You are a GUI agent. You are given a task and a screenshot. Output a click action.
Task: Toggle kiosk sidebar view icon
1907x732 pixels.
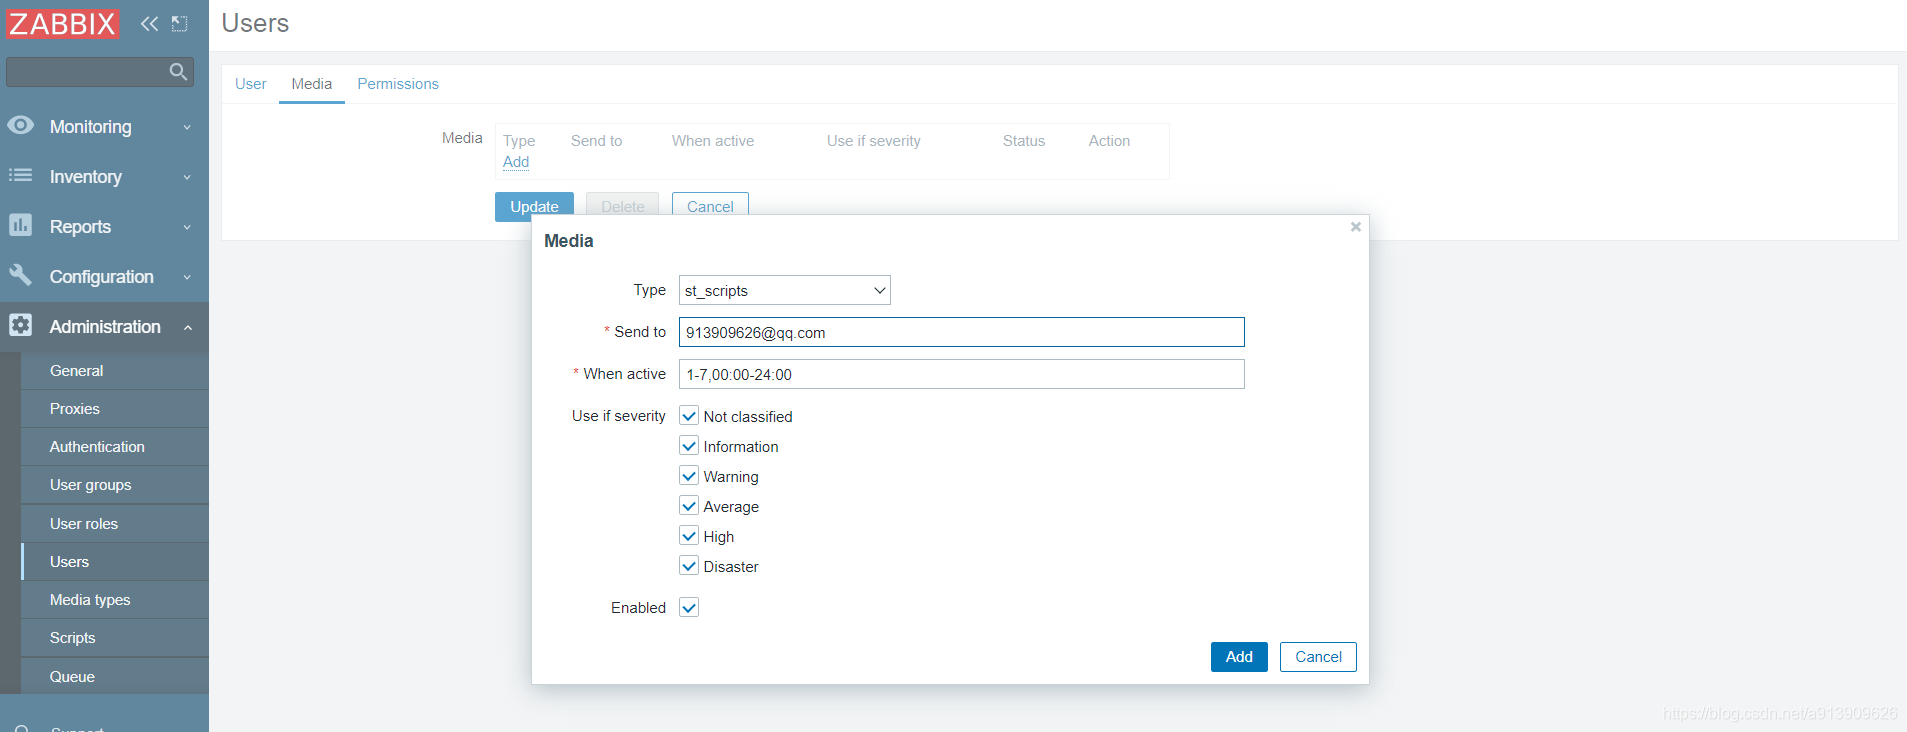coord(180,23)
